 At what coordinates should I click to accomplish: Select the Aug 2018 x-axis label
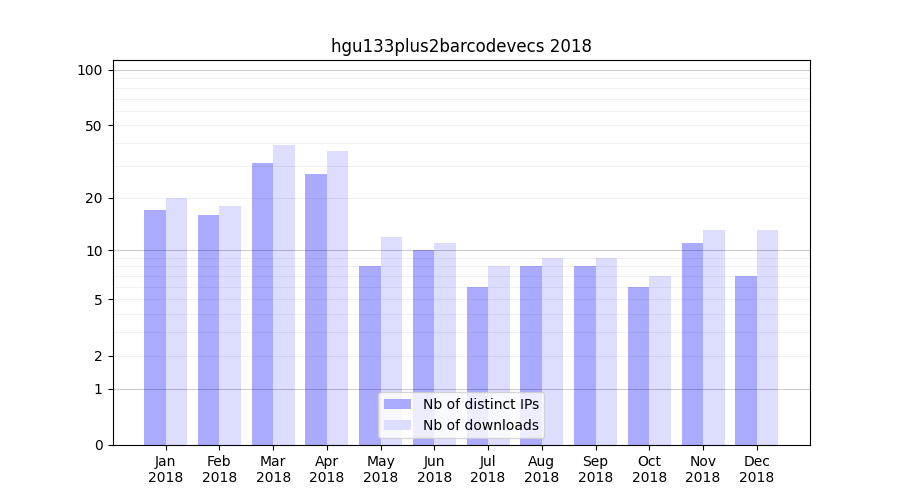(541, 469)
